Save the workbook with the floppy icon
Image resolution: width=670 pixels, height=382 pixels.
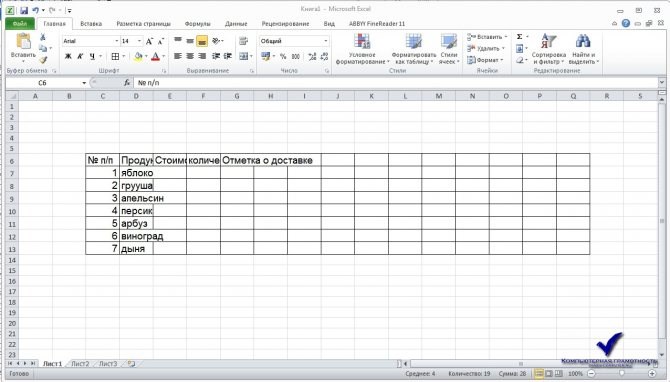[x=24, y=10]
